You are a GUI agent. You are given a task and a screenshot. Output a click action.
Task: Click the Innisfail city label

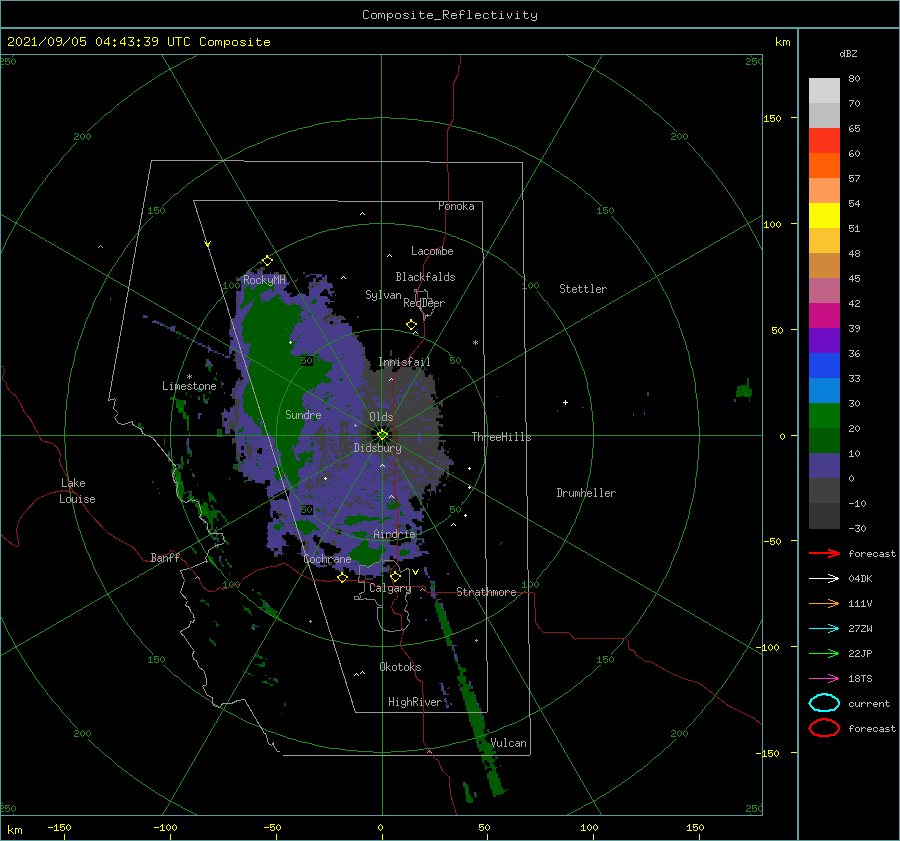[404, 362]
